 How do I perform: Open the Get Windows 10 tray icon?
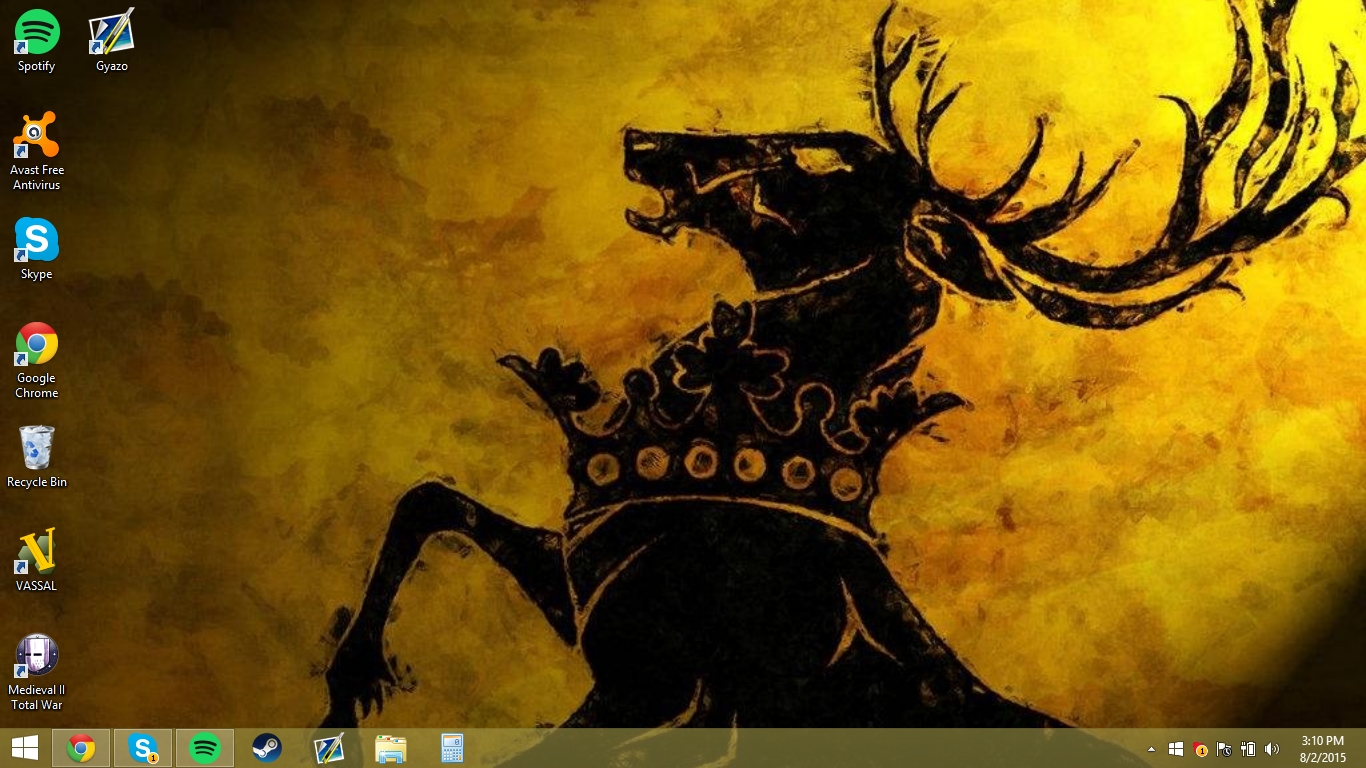1176,749
